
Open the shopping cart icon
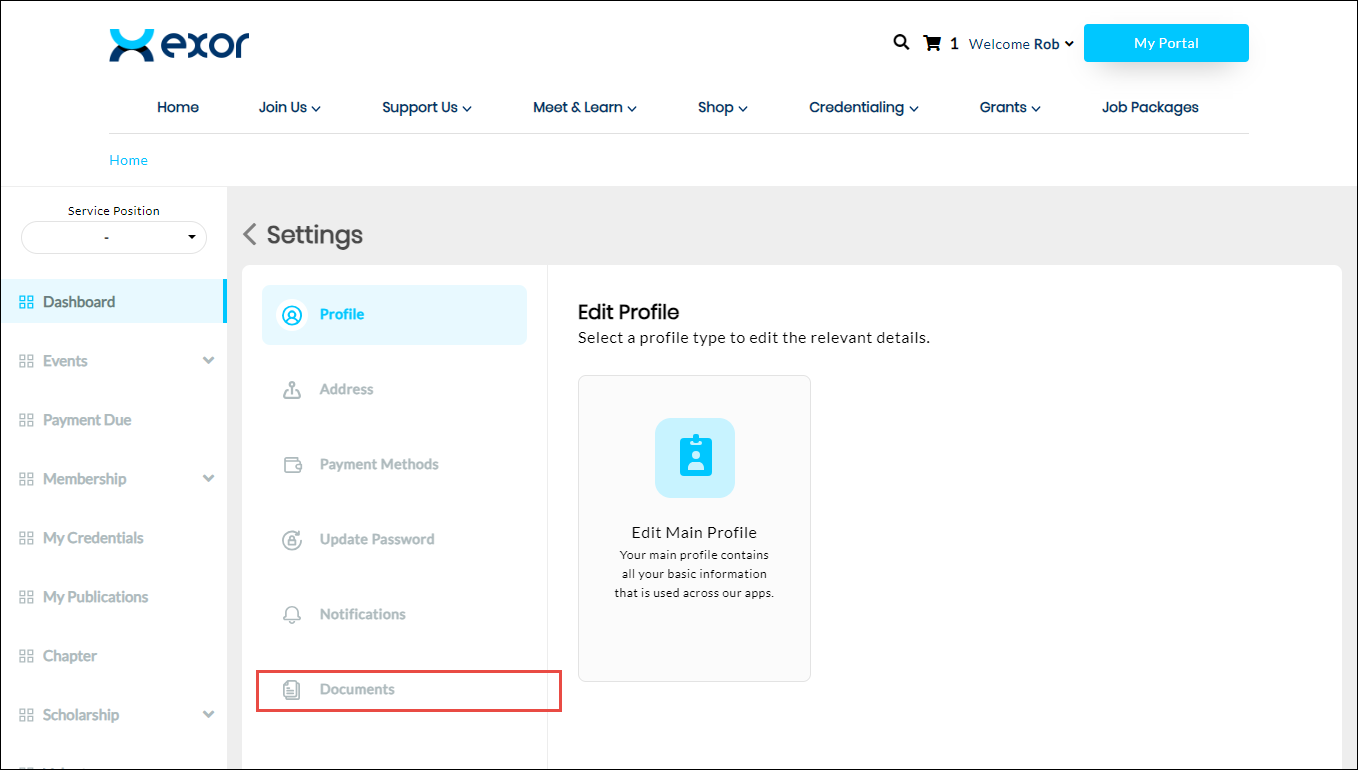click(932, 43)
